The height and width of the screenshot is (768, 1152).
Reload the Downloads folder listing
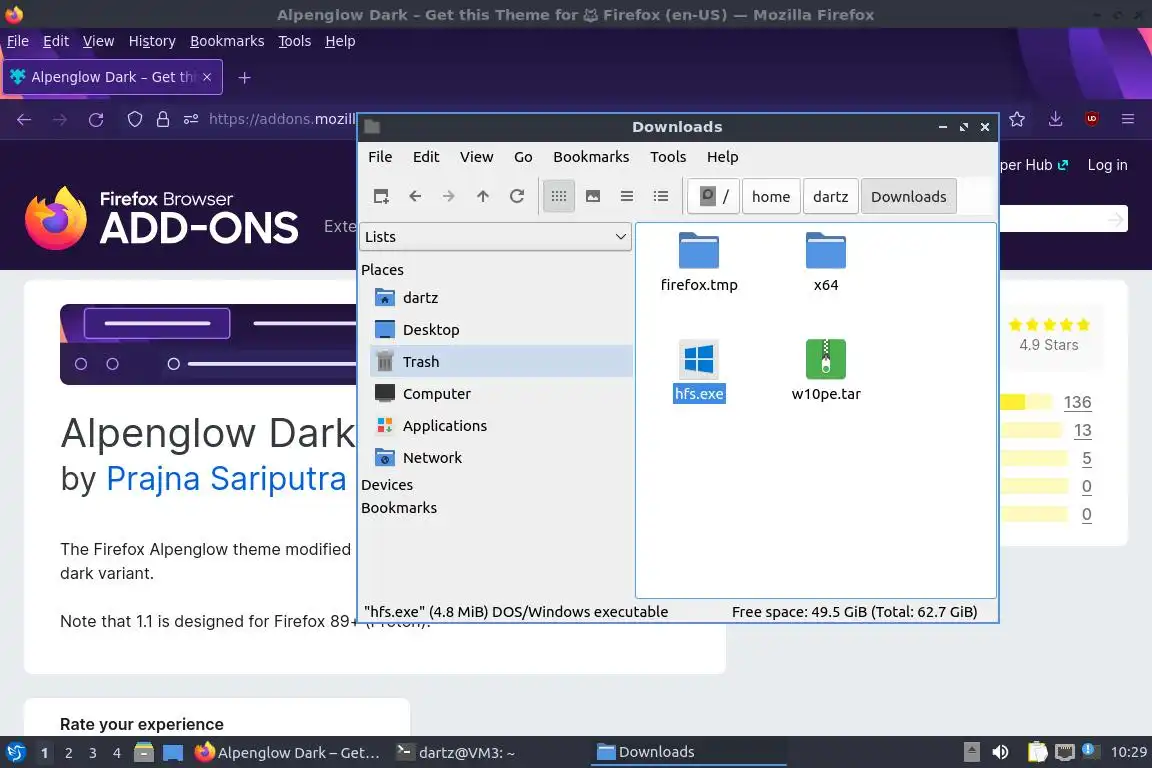[x=517, y=196]
